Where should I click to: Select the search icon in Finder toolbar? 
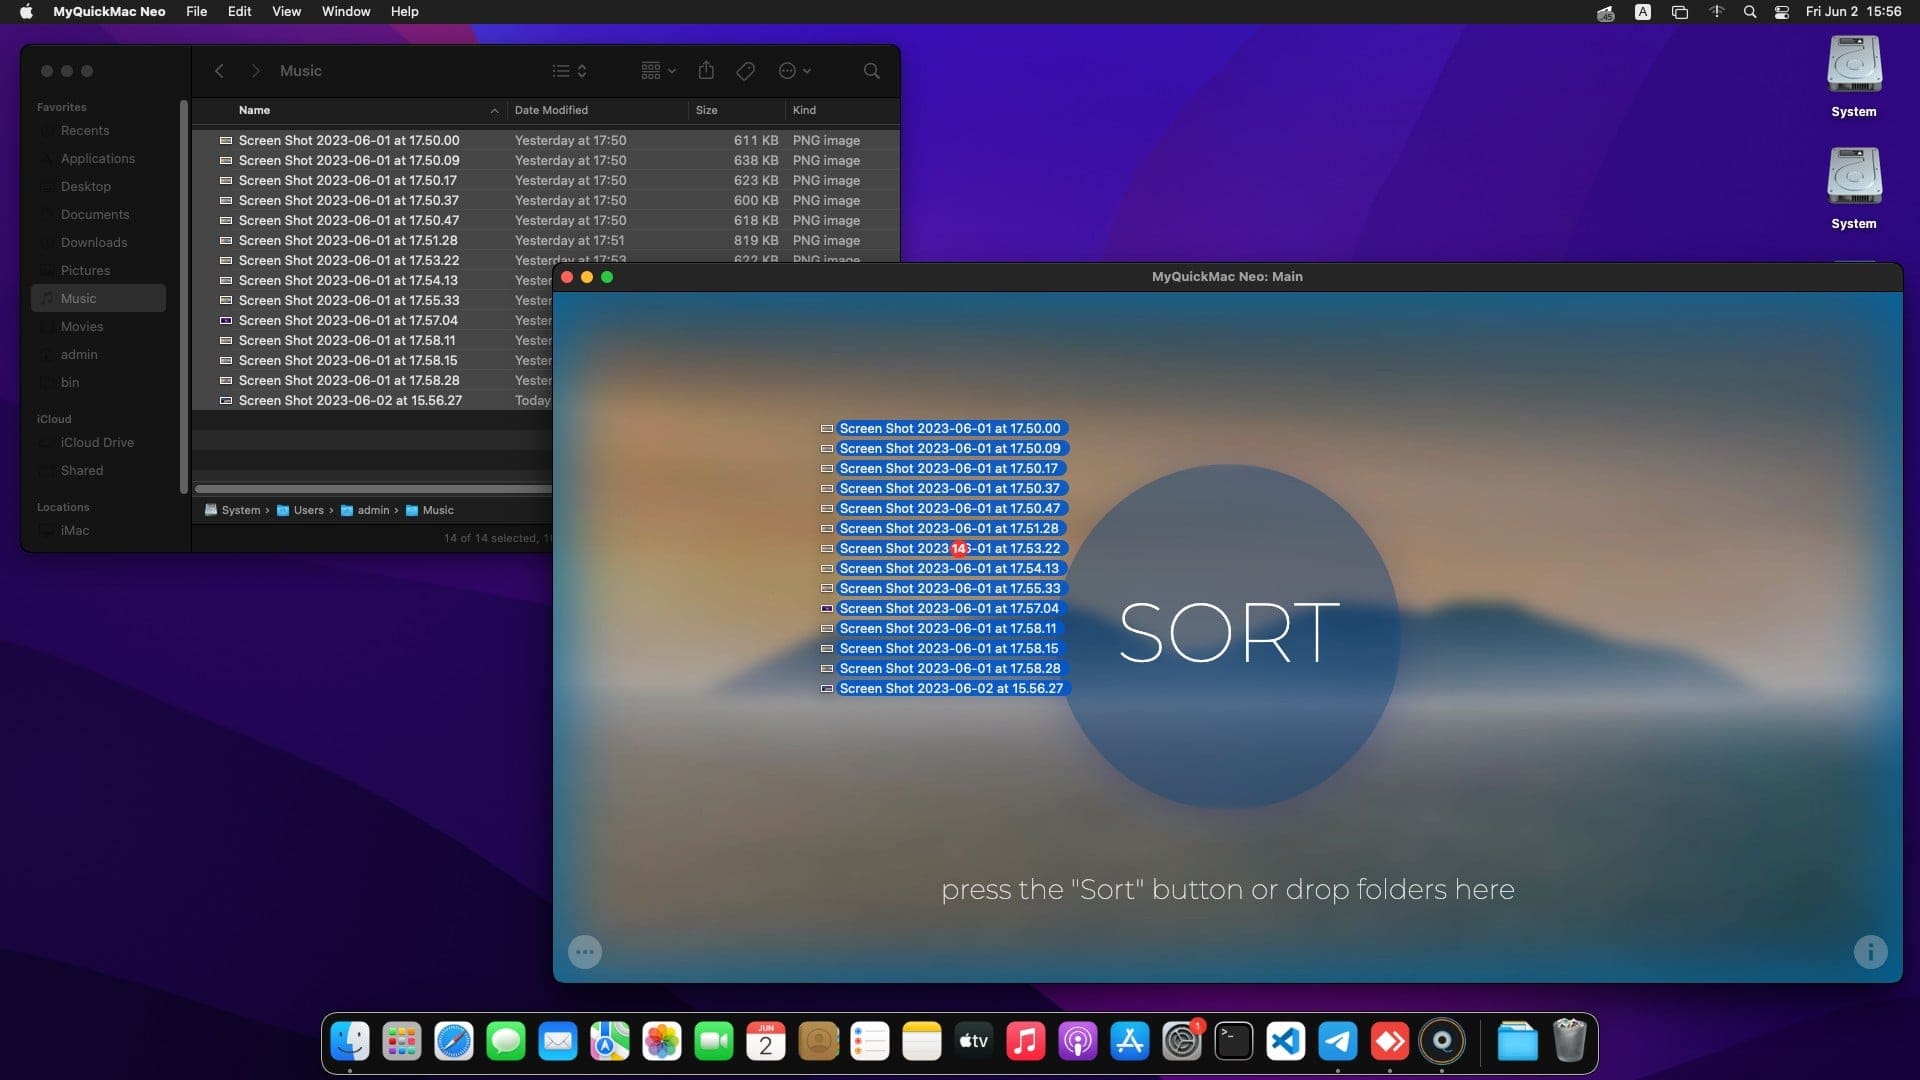[x=870, y=70]
